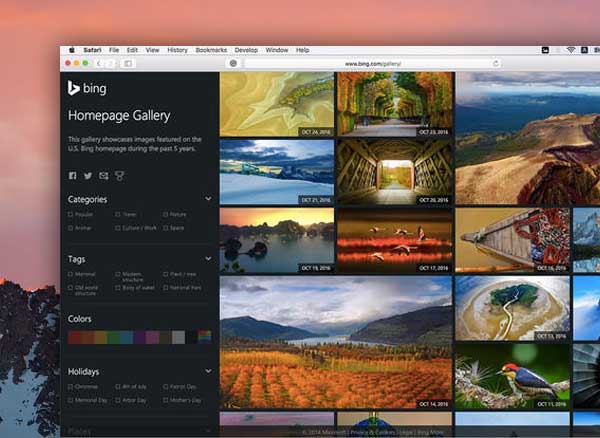Tick the Arbor Day holiday checkbox
The width and height of the screenshot is (600, 438).
[118, 400]
